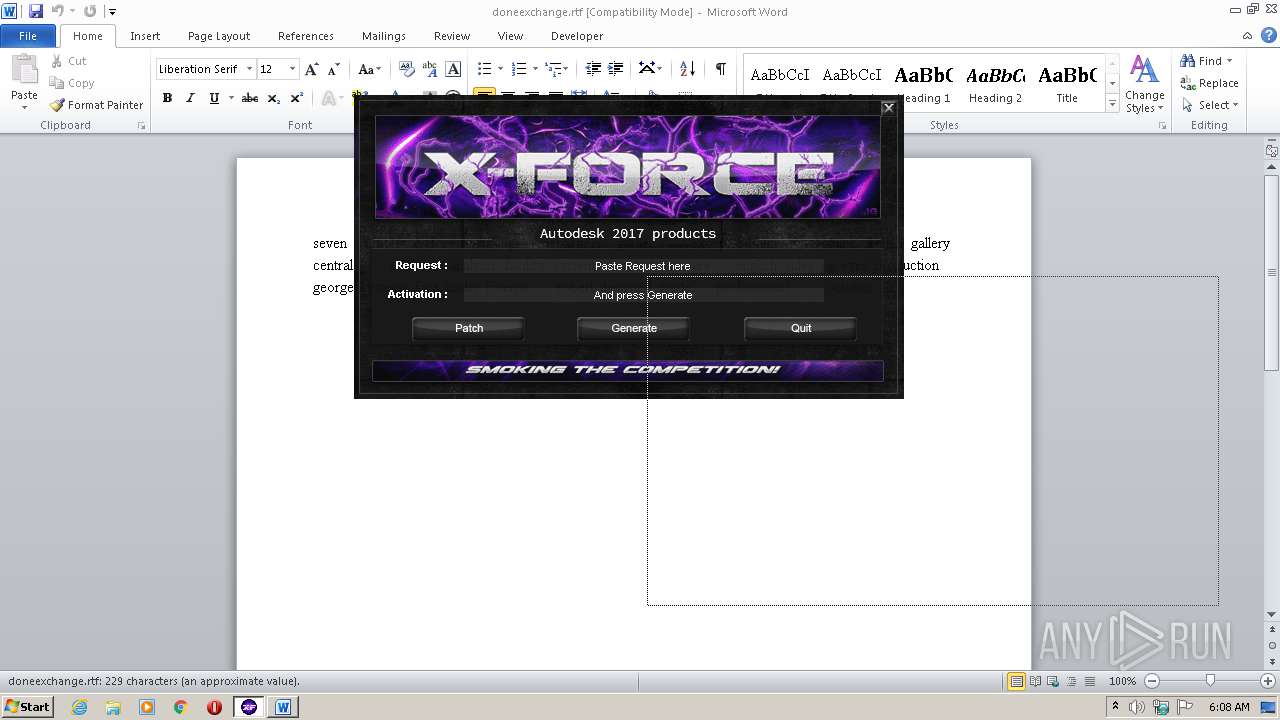This screenshot has height=720, width=1280.
Task: Apply the Heading 2 style
Action: 995,84
